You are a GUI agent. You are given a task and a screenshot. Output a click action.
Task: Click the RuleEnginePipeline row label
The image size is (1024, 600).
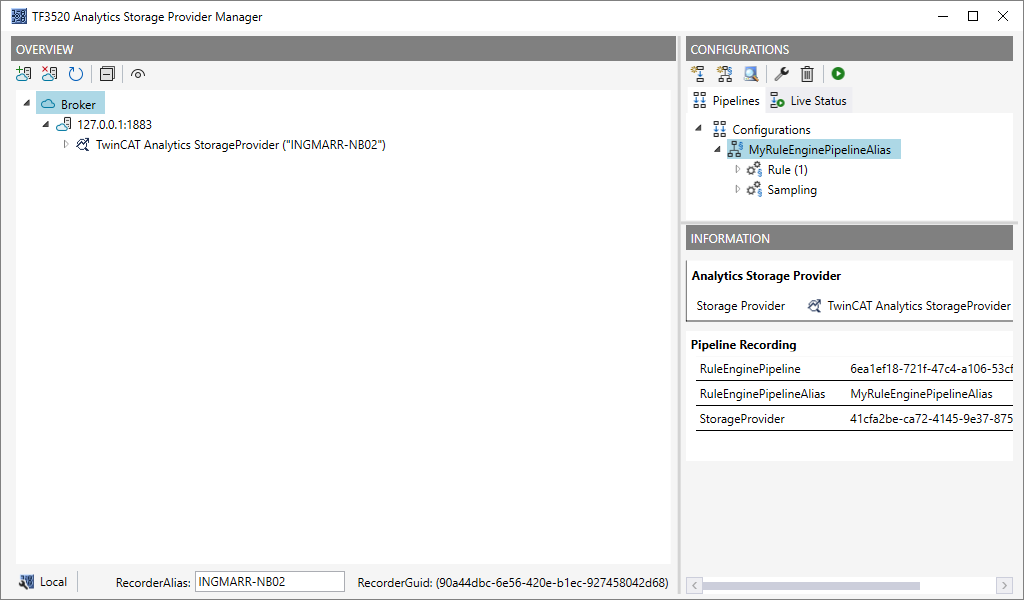(750, 369)
